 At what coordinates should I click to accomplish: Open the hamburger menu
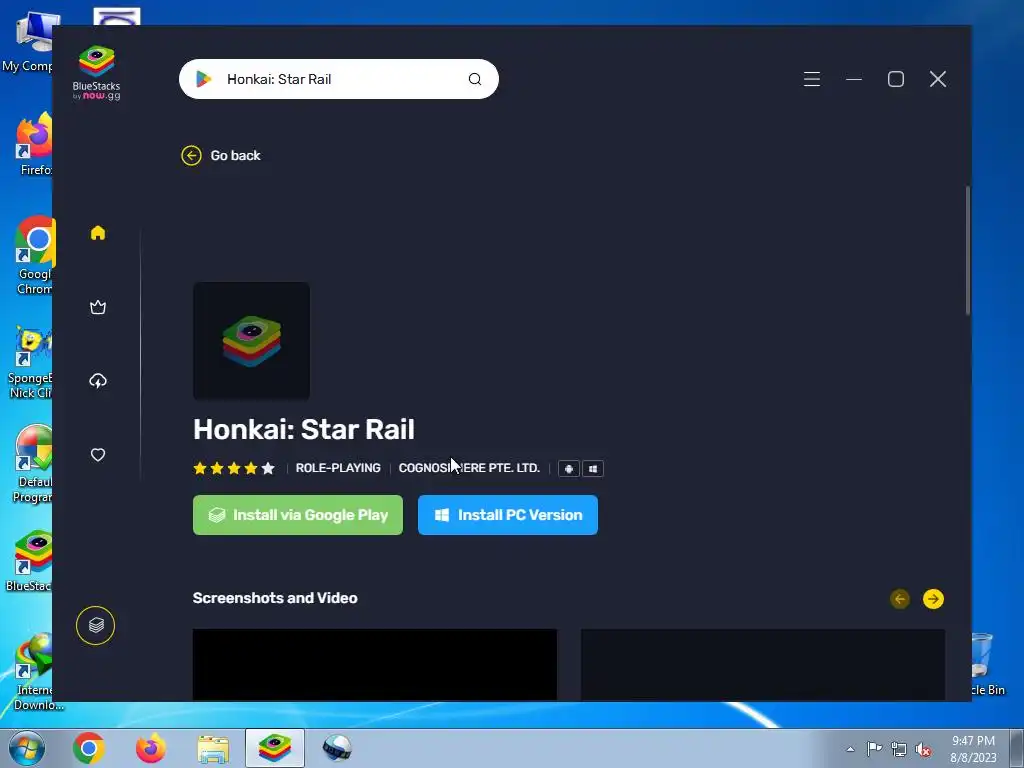pyautogui.click(x=812, y=79)
